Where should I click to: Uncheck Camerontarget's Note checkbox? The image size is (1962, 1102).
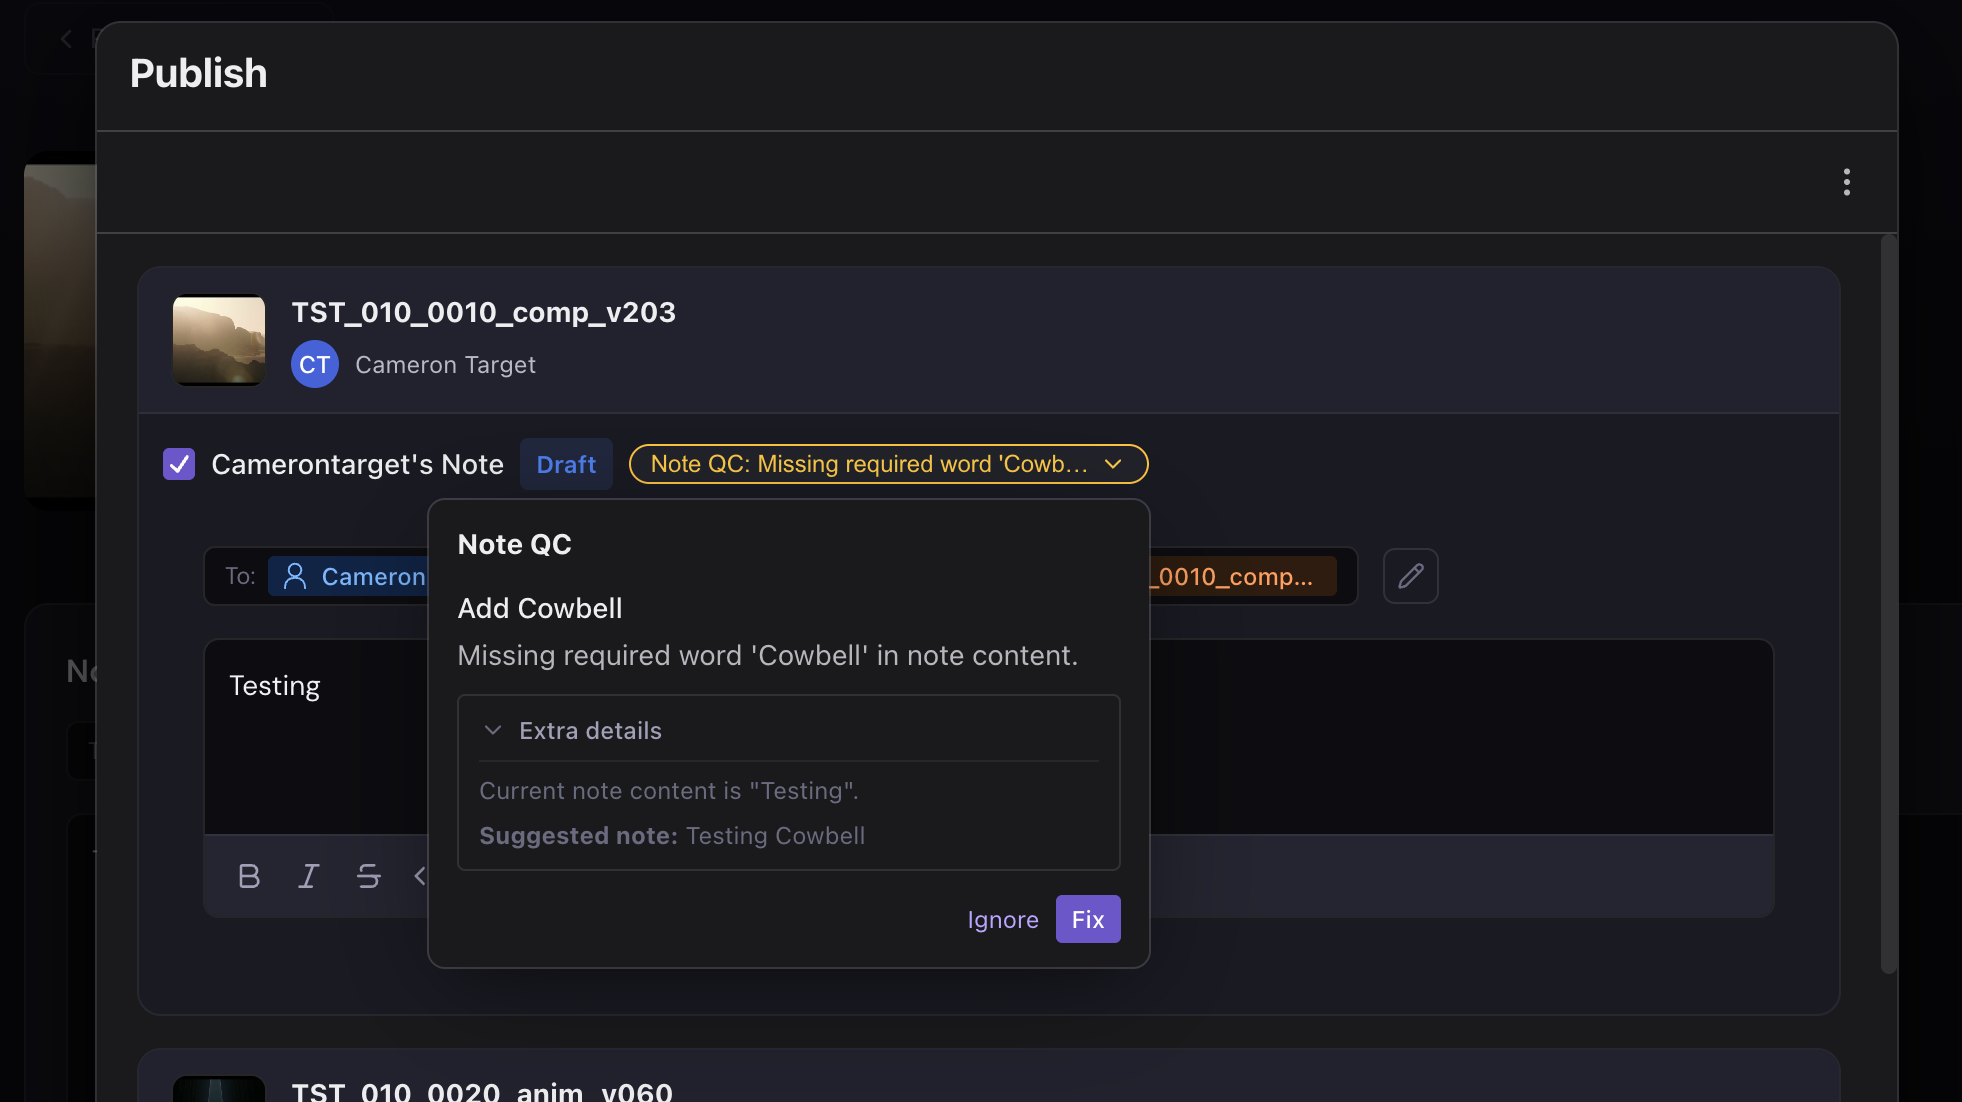coord(179,464)
